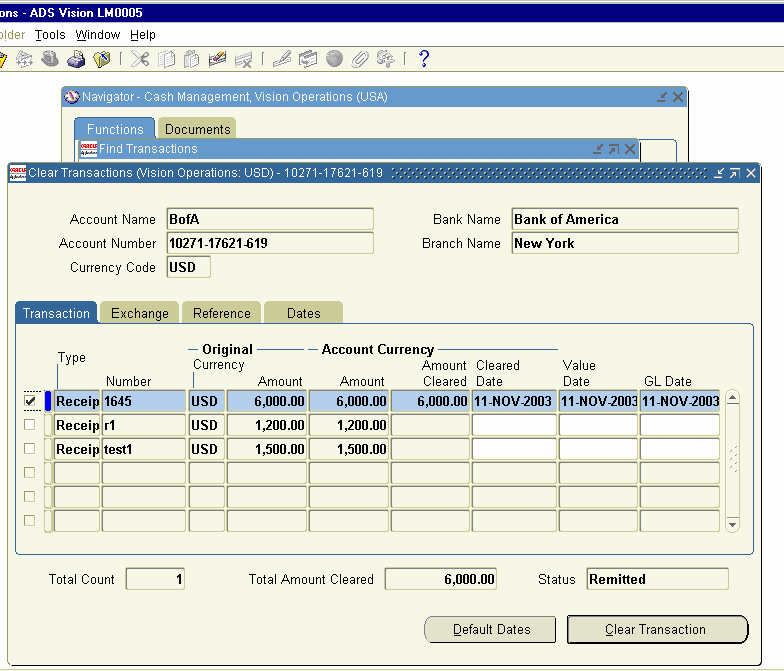
Task: Click Cleared Date cell for receipt 1645
Action: [514, 401]
